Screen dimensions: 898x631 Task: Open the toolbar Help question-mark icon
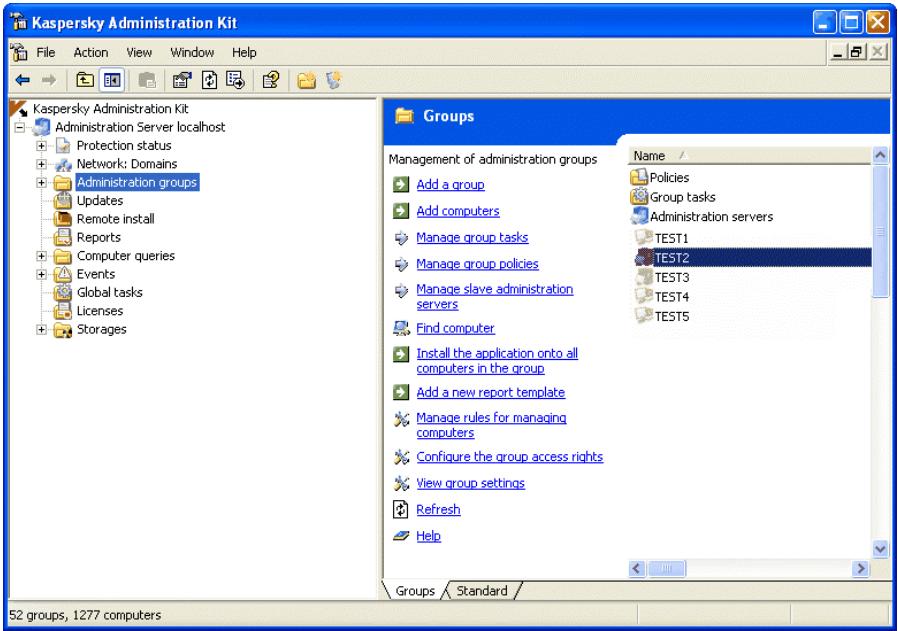[270, 80]
